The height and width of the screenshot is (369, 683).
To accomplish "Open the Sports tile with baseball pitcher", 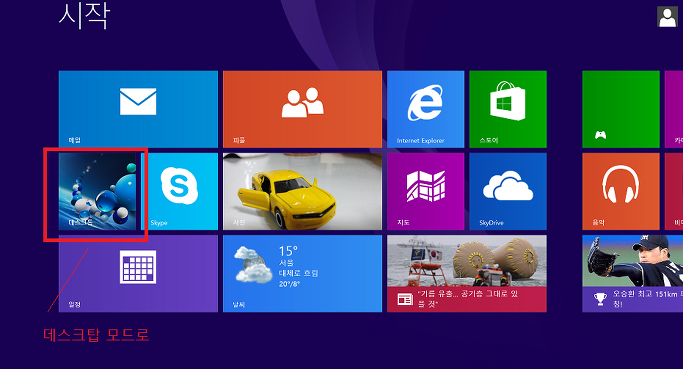I will (632, 274).
